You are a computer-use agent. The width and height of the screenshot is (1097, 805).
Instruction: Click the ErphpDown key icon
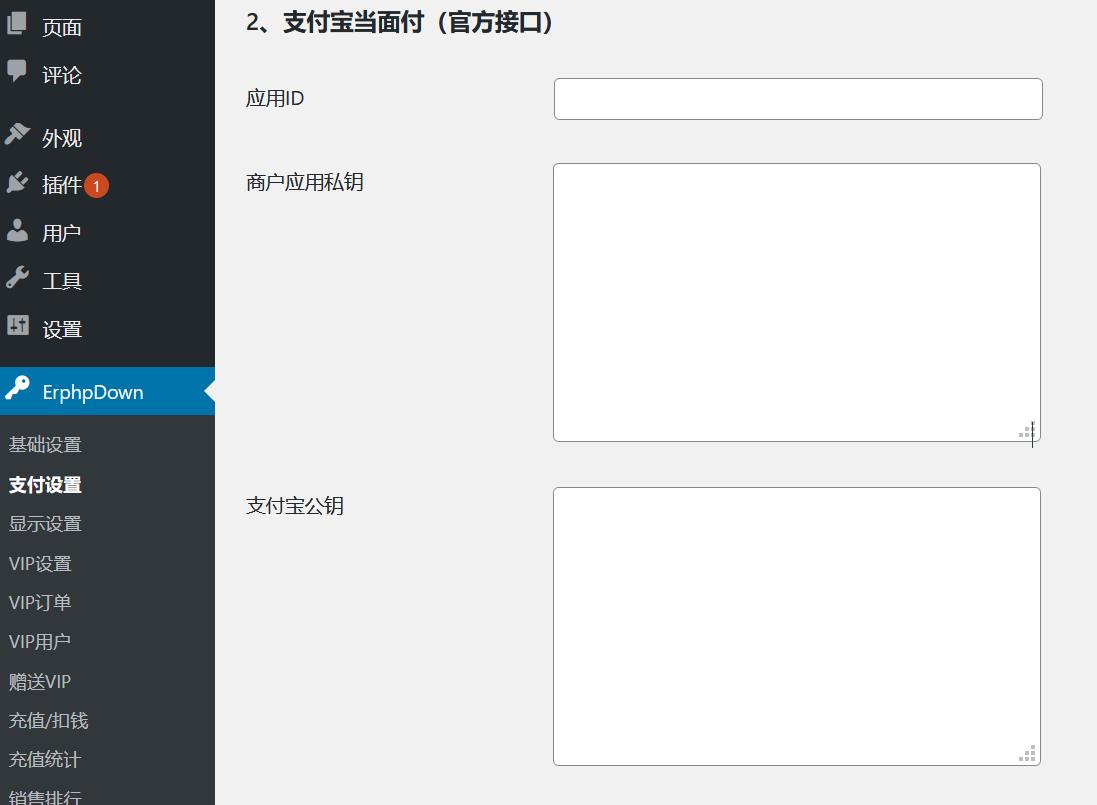17,390
